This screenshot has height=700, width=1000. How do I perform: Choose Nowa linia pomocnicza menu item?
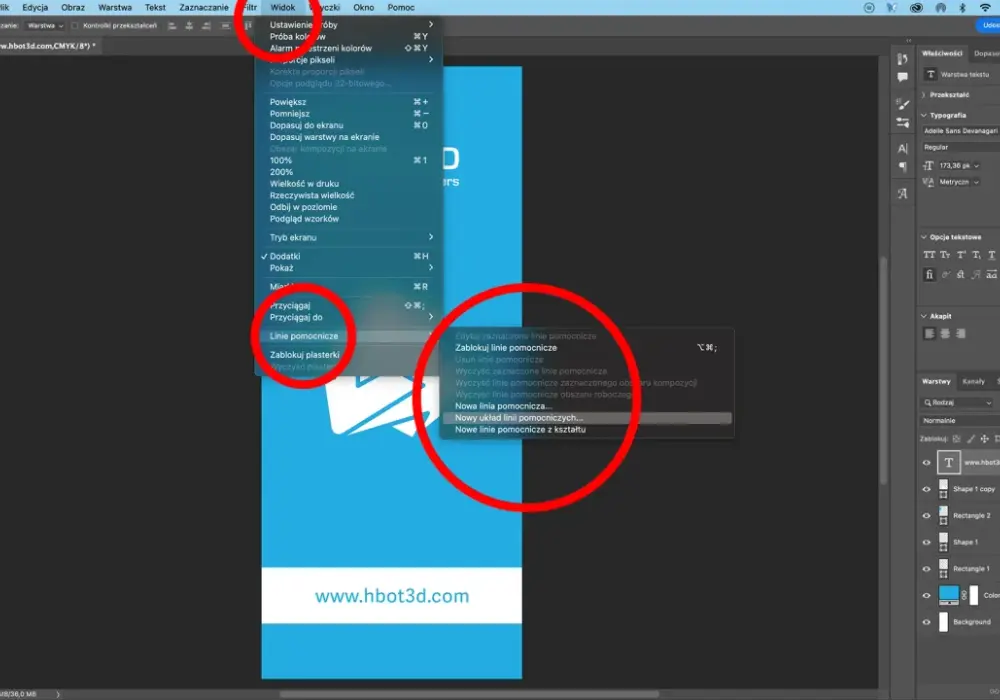[x=587, y=406]
